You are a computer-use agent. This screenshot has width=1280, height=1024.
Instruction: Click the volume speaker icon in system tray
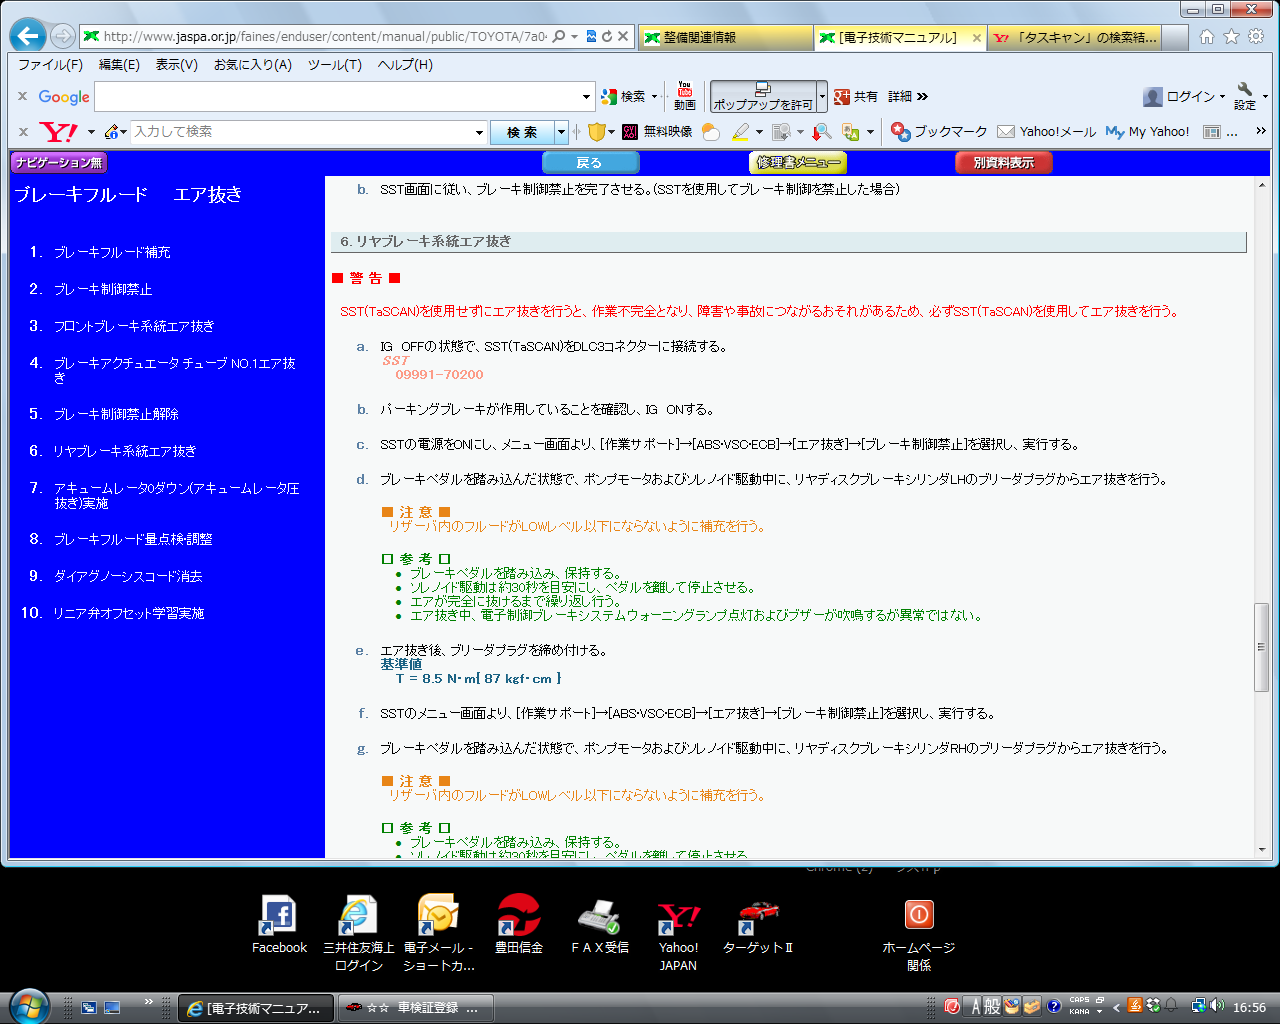(1216, 1006)
